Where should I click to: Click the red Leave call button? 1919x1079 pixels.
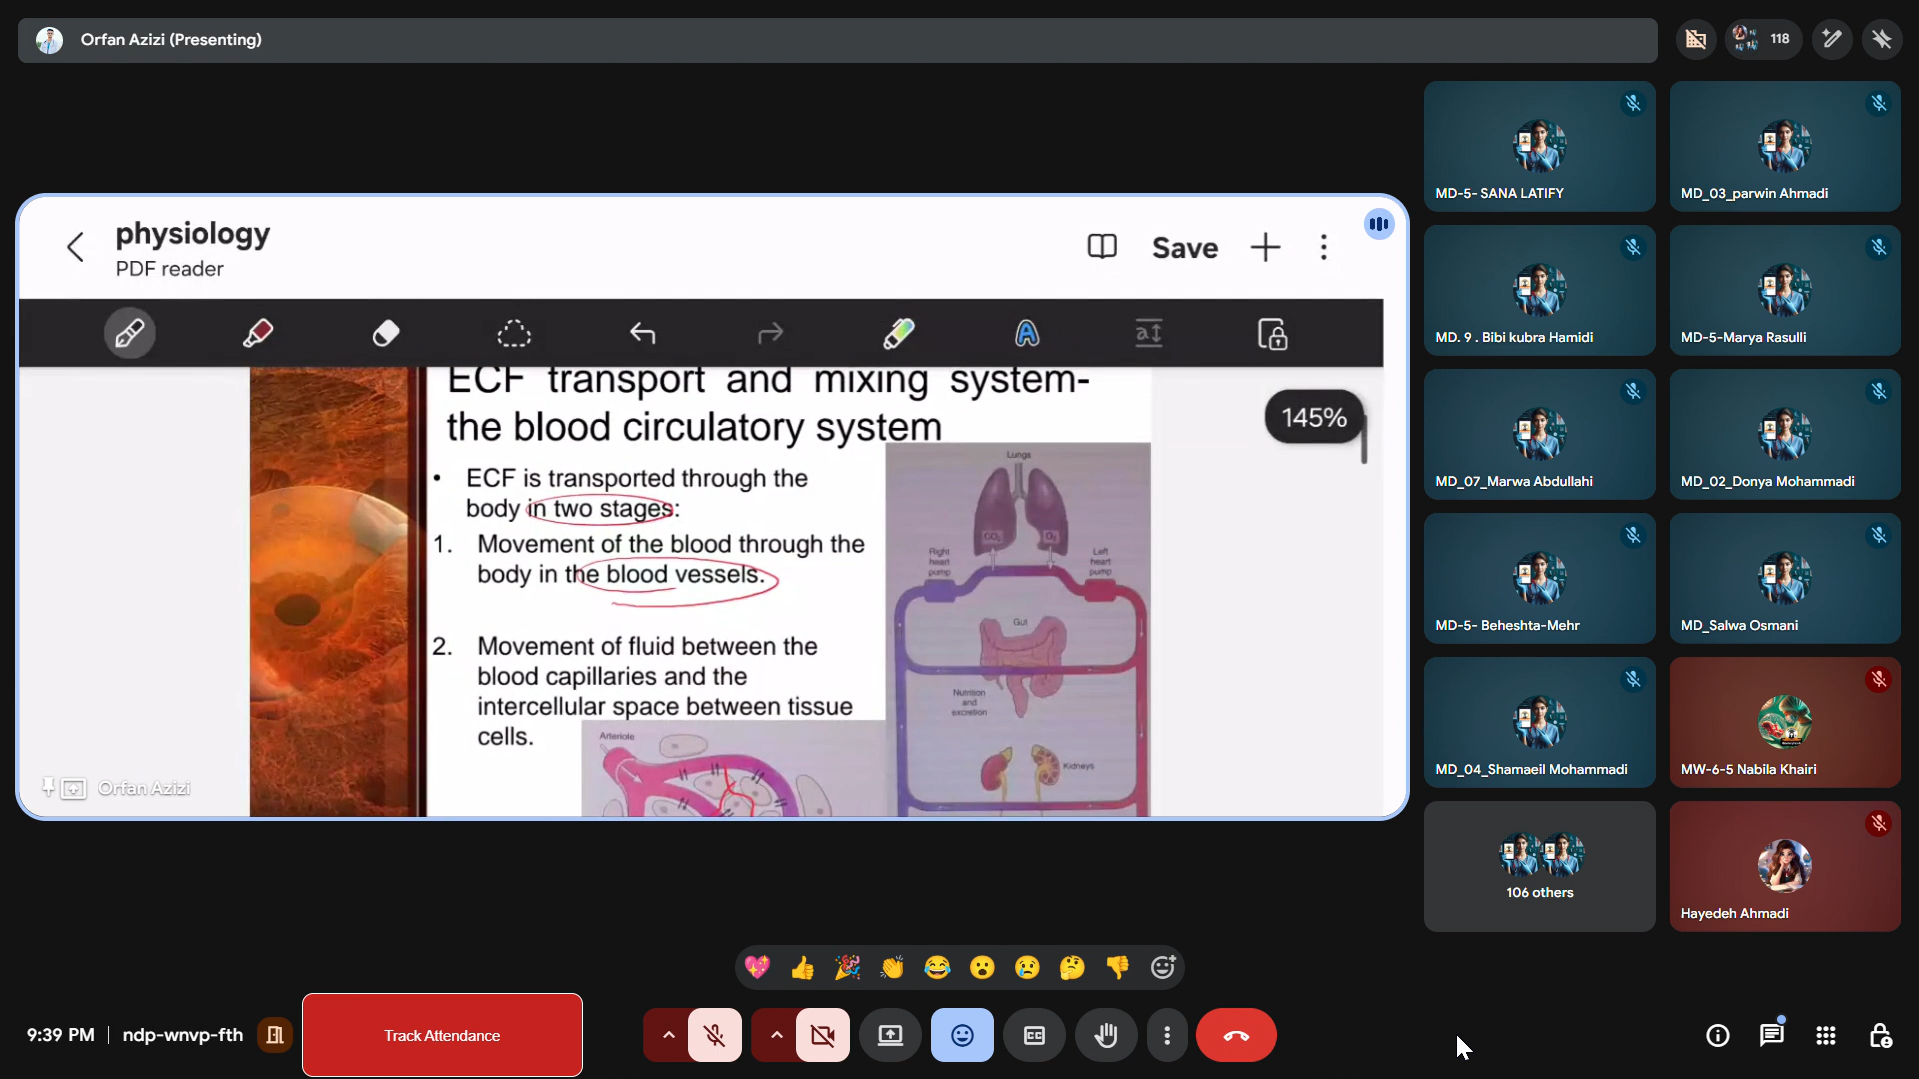[1236, 1035]
